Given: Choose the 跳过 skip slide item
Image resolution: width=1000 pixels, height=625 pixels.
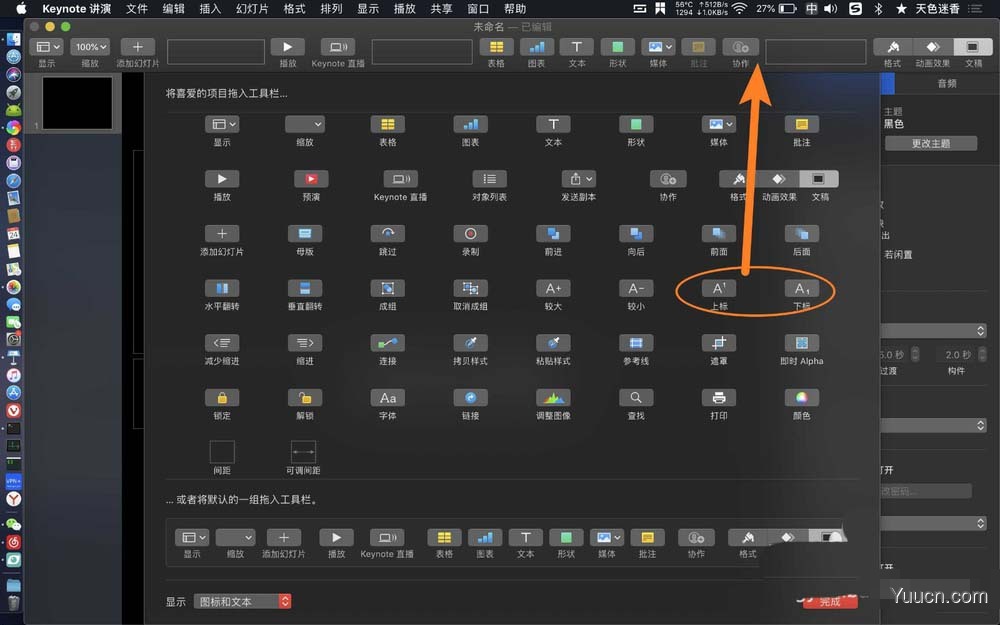Looking at the screenshot, I should tap(388, 234).
